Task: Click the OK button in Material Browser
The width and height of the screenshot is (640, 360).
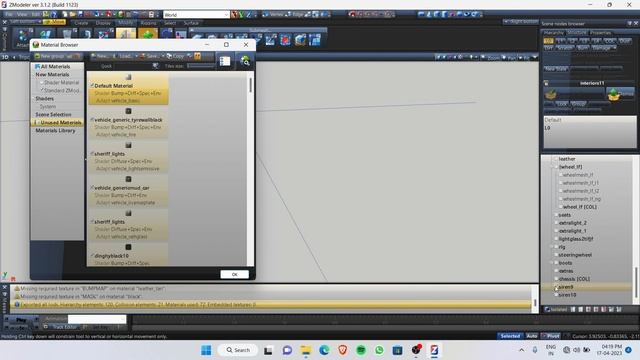Action: click(234, 274)
